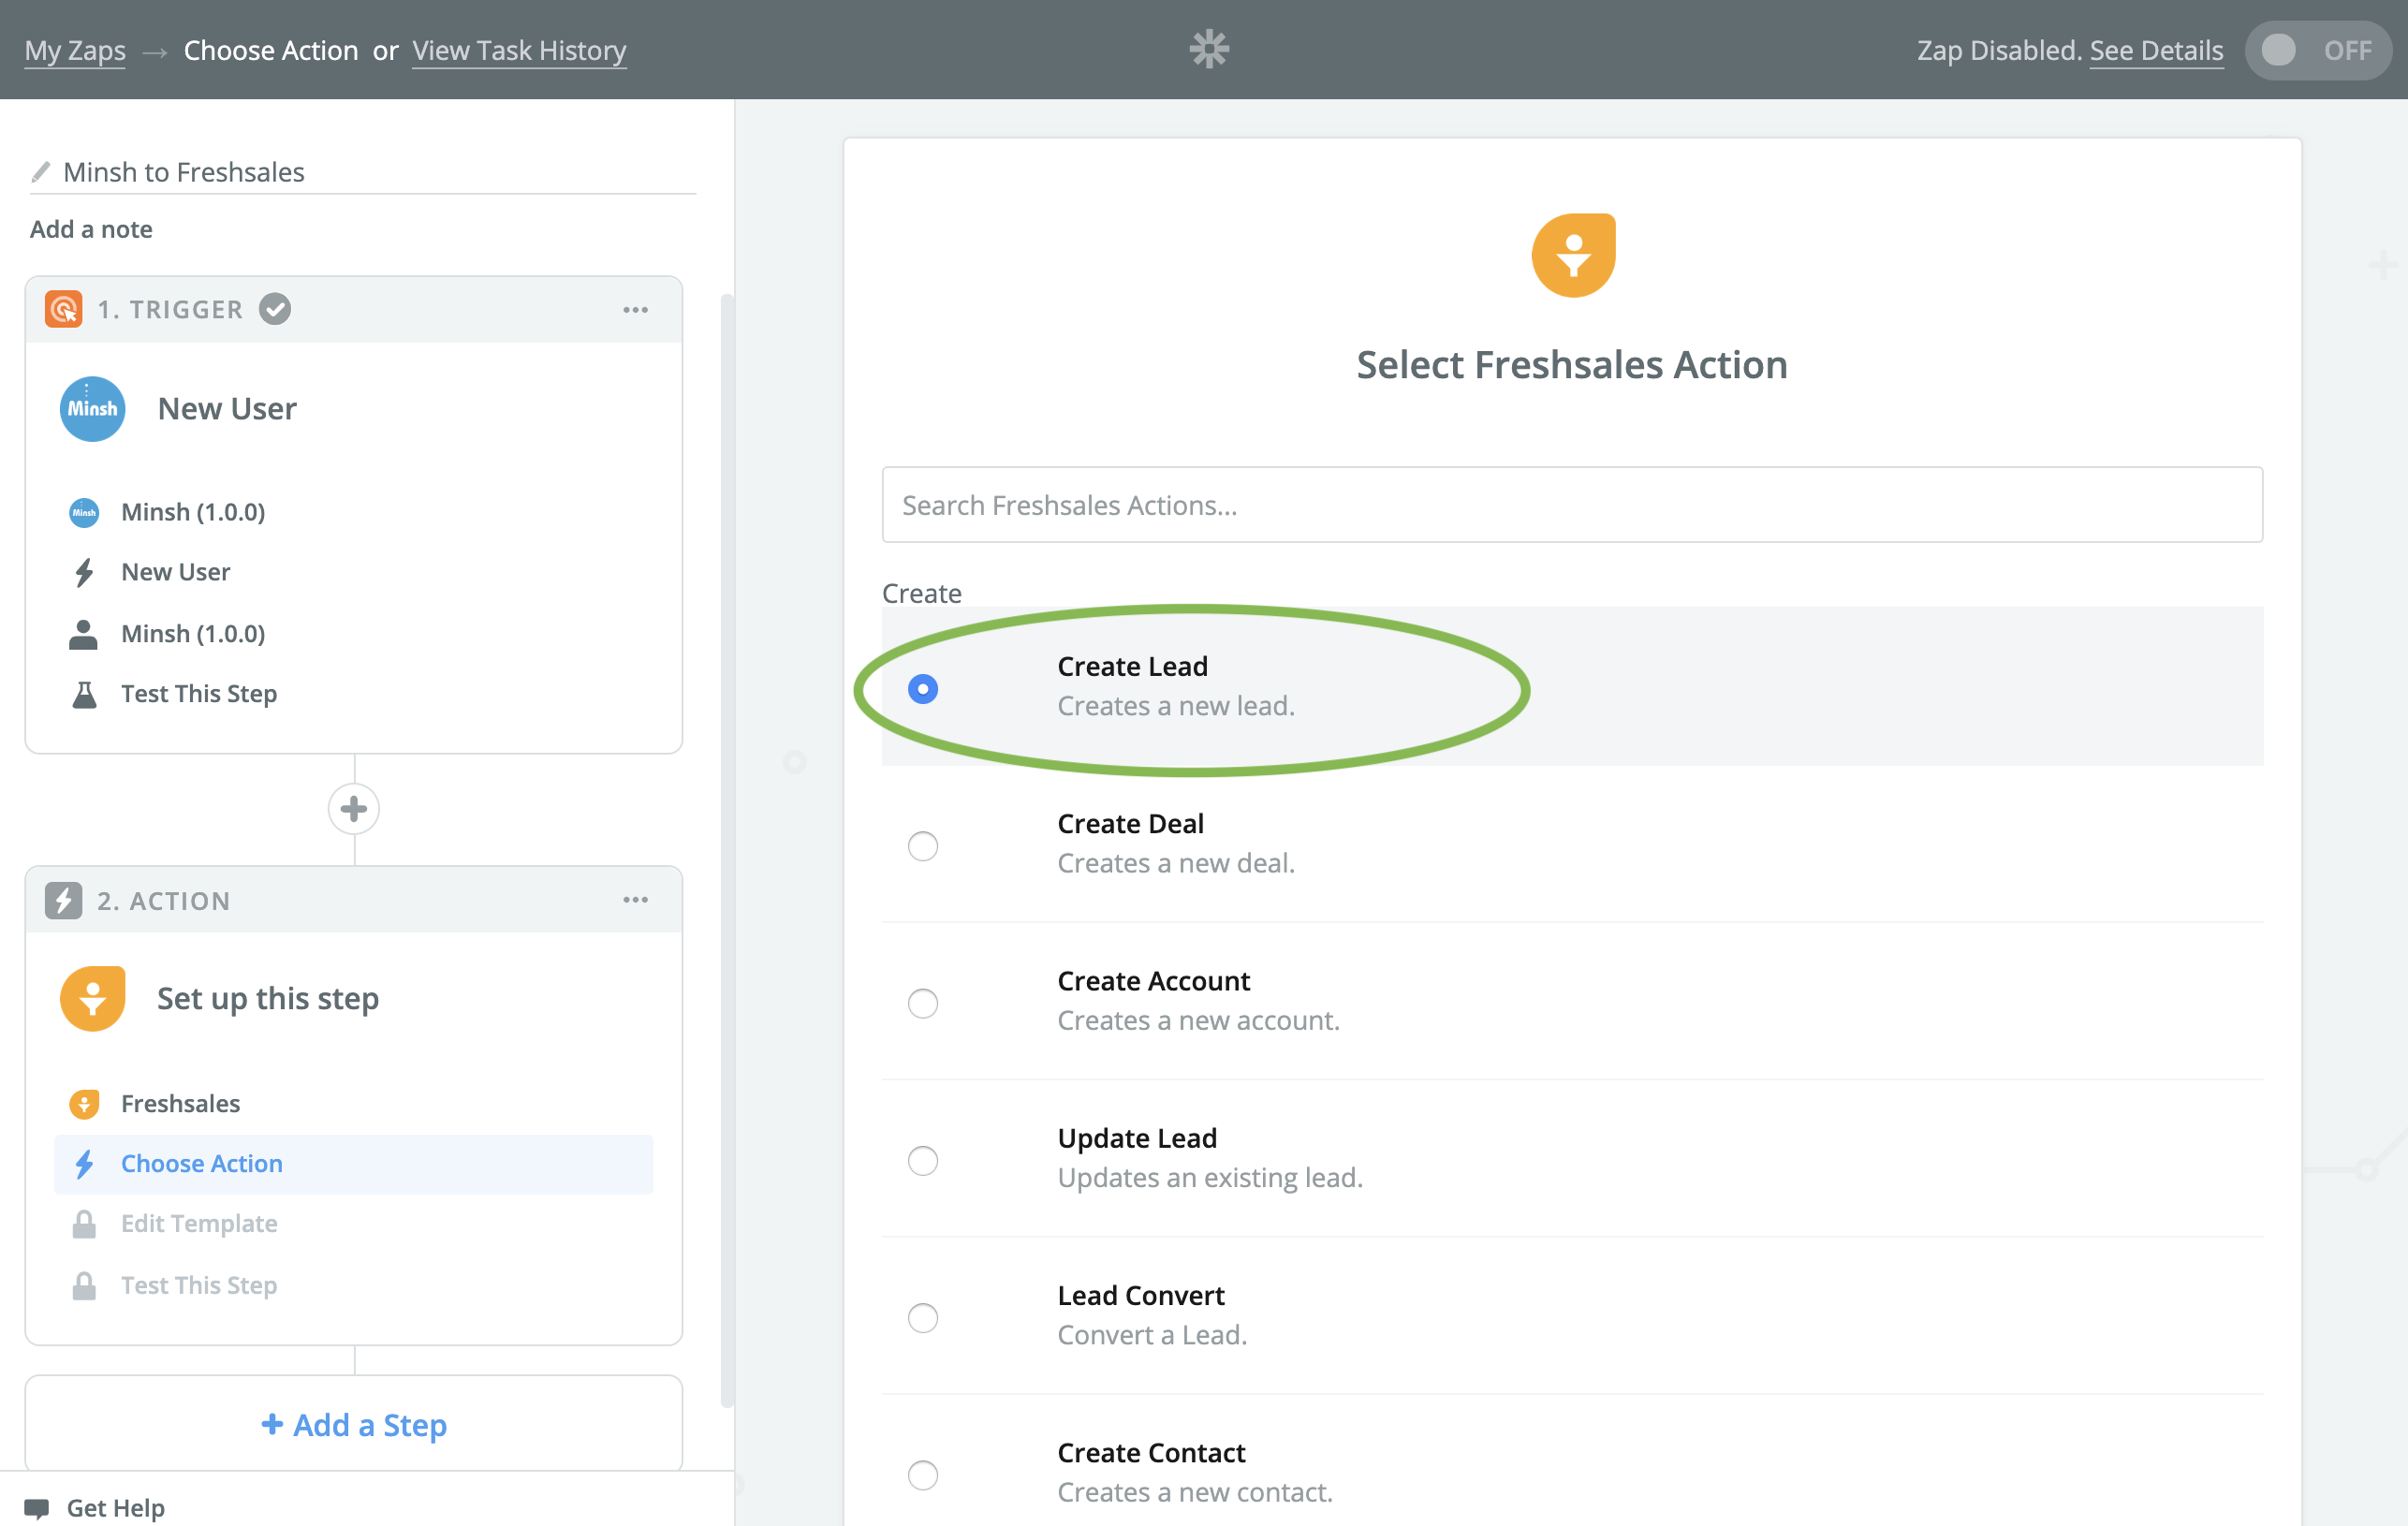Open the Edit Template step item
Screen dimensions: 2408x1526
(x=354, y=1224)
